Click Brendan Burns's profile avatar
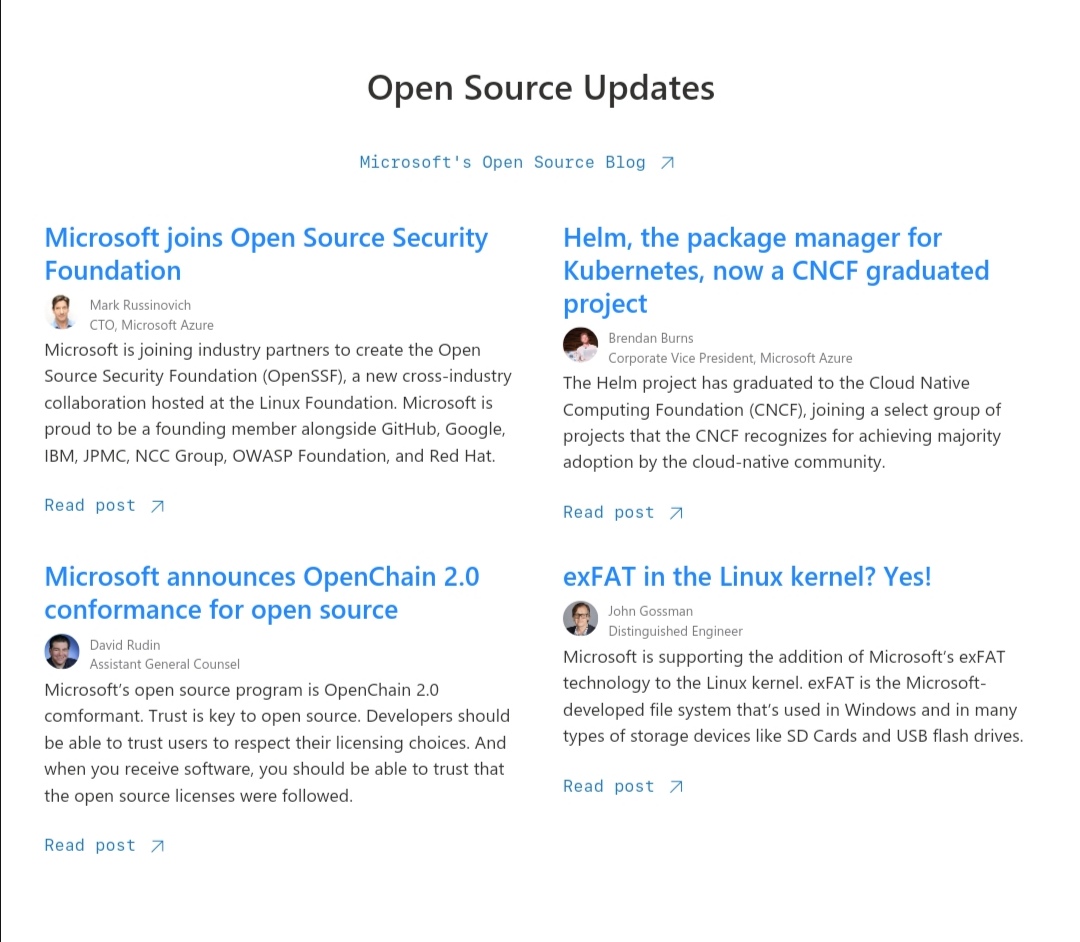Screen dimensions: 1080x942 [580, 345]
